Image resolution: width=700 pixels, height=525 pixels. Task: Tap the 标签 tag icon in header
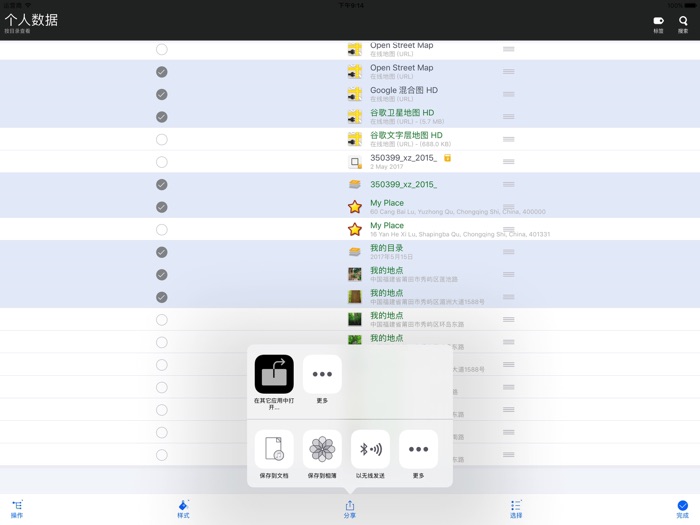pyautogui.click(x=658, y=23)
